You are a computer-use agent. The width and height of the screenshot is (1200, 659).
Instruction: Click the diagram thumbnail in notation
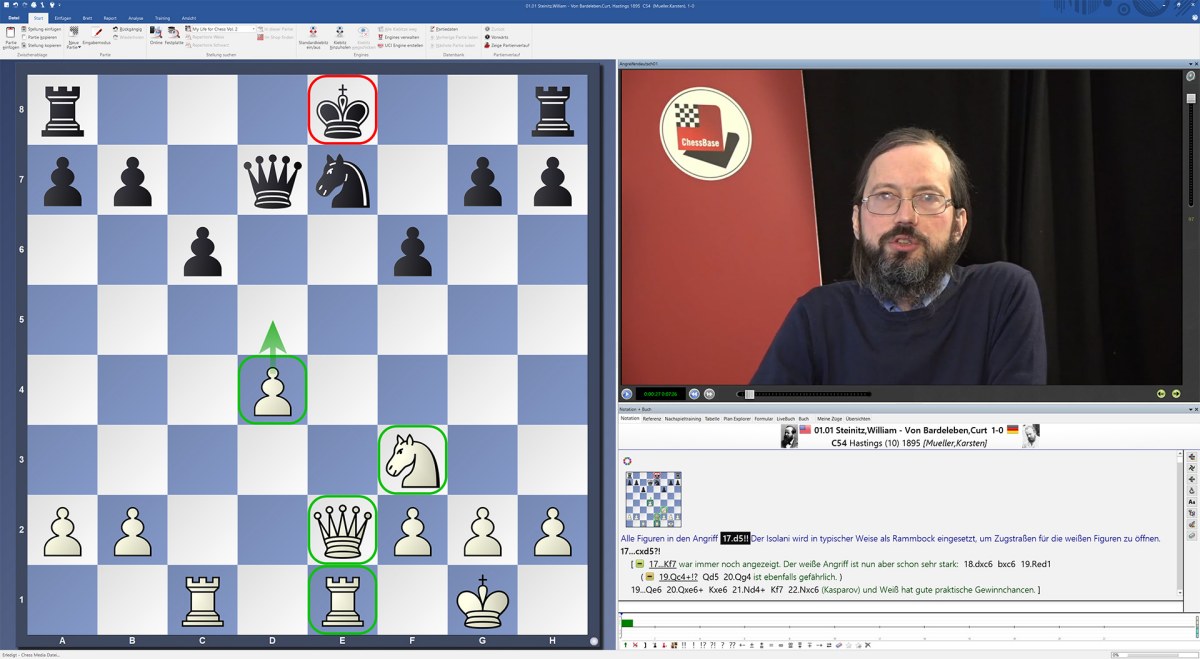[653, 500]
